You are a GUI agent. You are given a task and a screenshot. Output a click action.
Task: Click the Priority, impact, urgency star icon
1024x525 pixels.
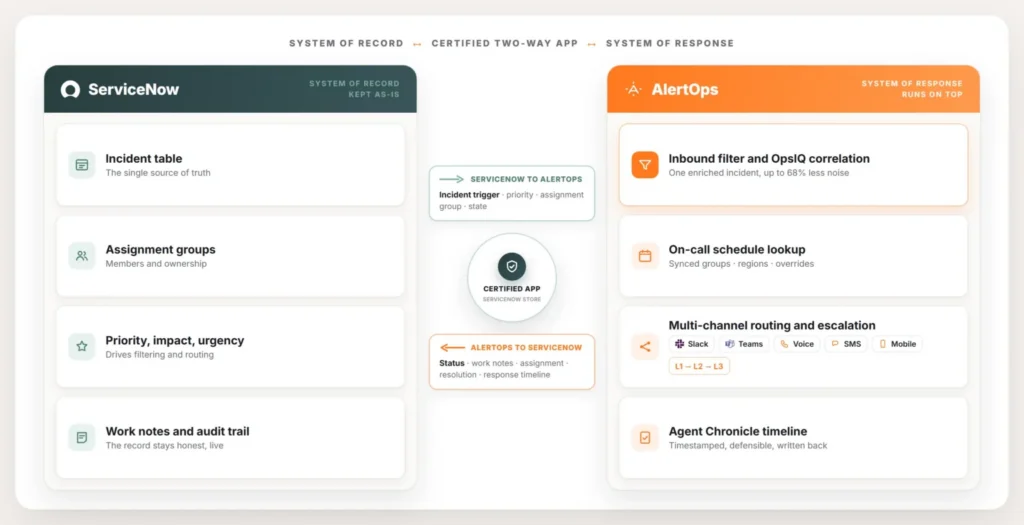click(82, 347)
